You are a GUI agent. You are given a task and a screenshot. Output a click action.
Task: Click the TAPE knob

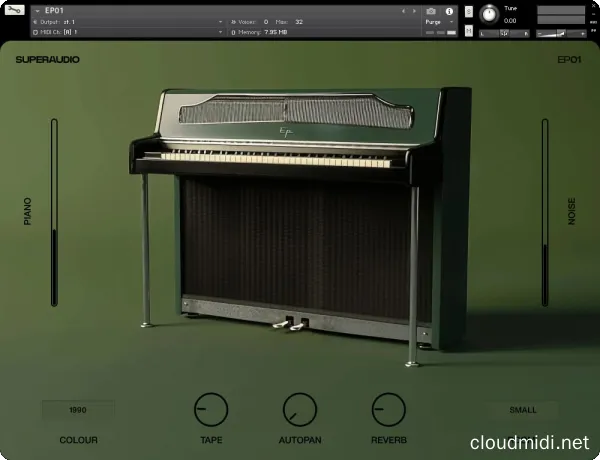point(211,410)
